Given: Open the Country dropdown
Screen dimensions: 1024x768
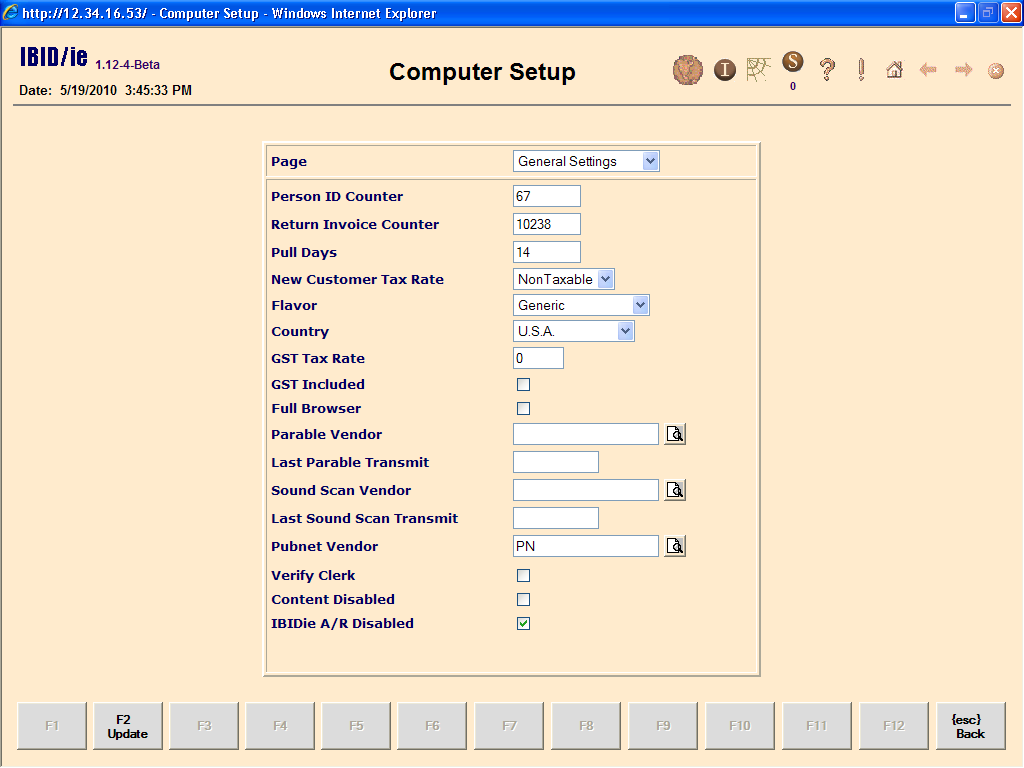Looking at the screenshot, I should [x=573, y=332].
